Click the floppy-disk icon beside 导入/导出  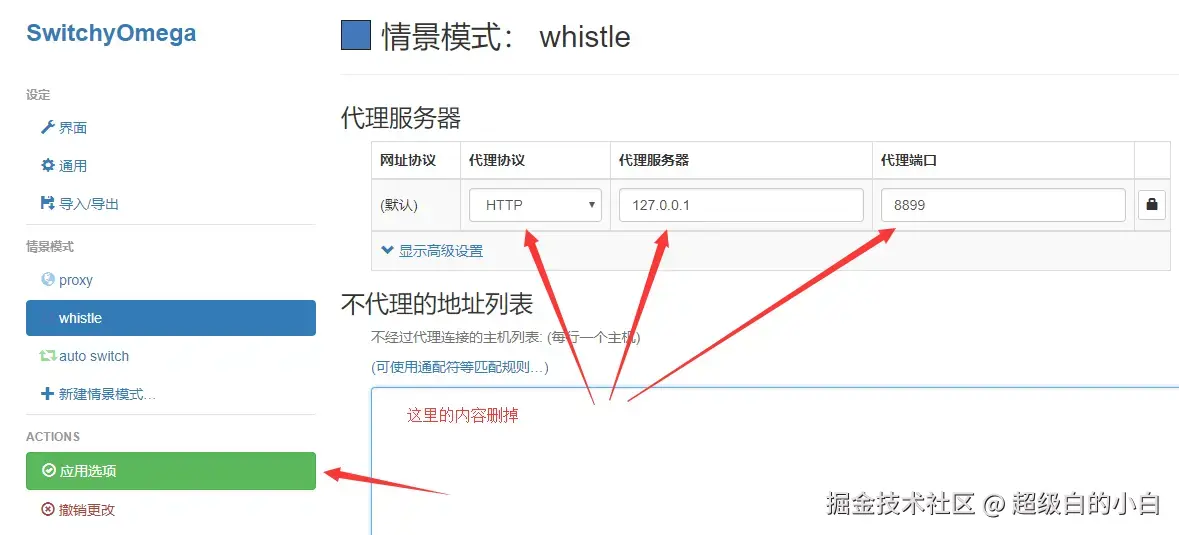(47, 203)
